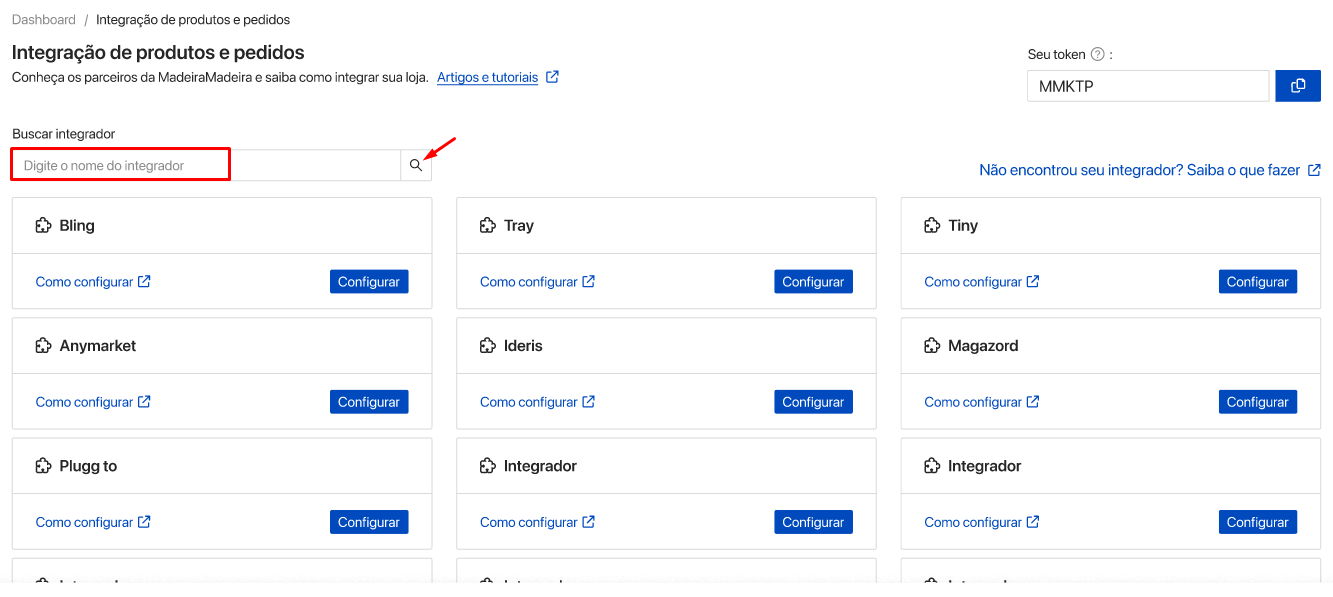Image resolution: width=1333 pixels, height=597 pixels.
Task: Open the Artigos e tutoriais link
Action: click(x=487, y=77)
